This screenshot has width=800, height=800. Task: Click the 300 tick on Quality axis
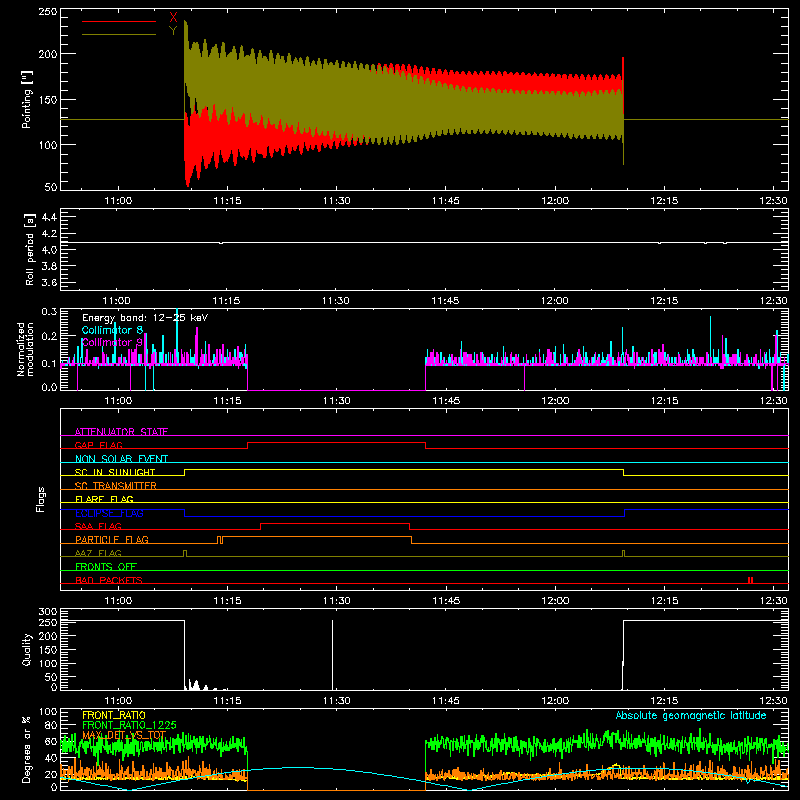[48, 612]
